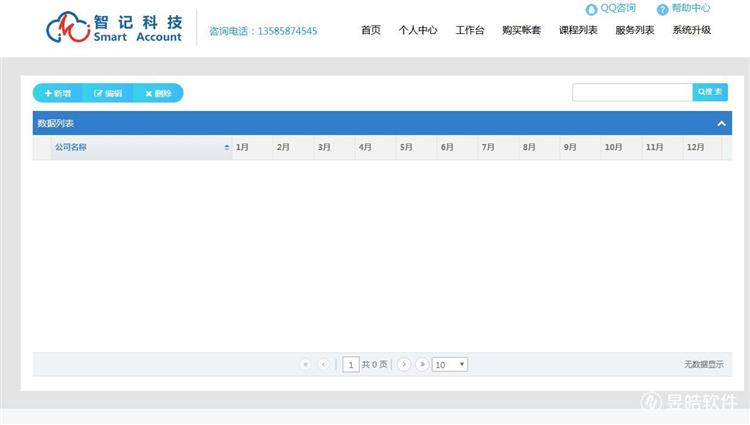Open 帮助中心 via question mark icon
The image size is (750, 425).
[x=662, y=9]
